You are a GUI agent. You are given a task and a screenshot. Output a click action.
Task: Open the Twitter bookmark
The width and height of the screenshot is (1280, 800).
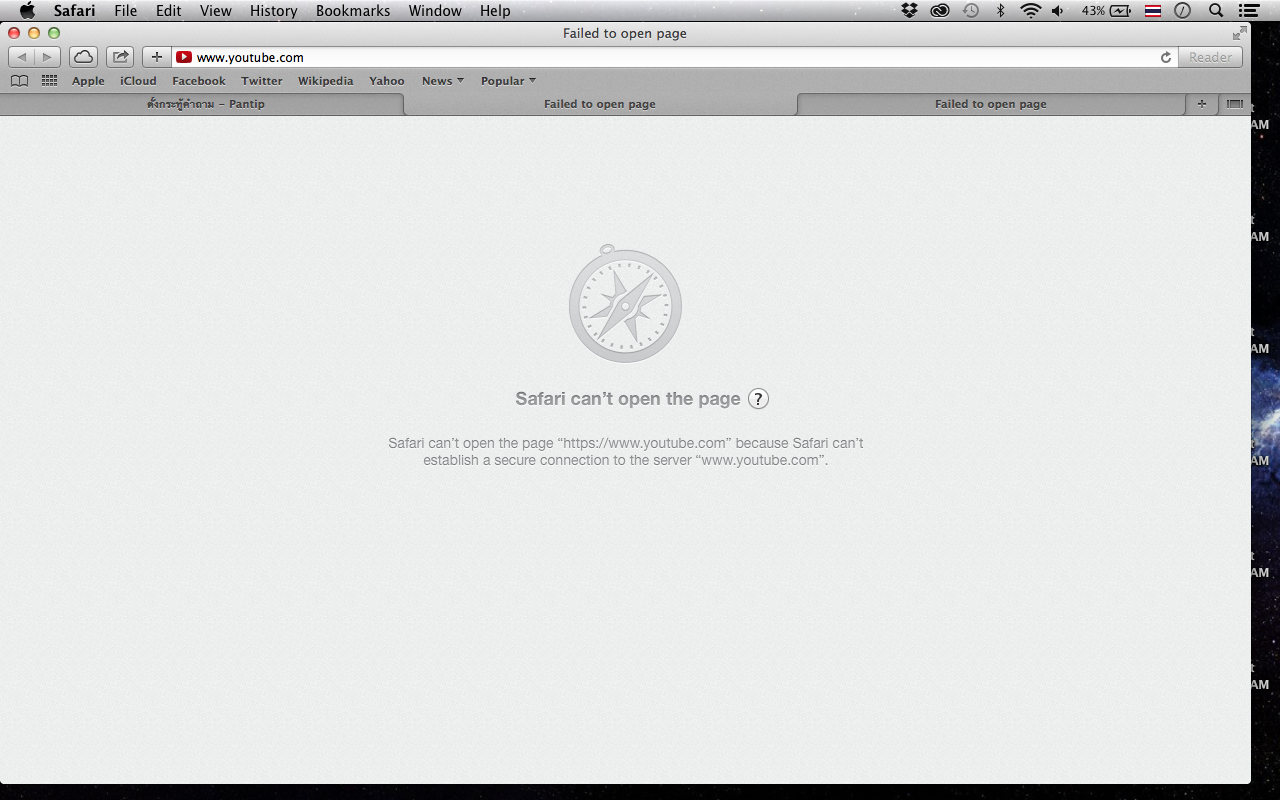(262, 81)
